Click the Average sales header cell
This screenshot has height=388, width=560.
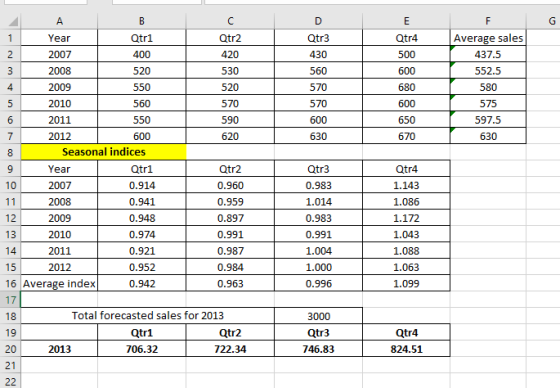pyautogui.click(x=488, y=38)
